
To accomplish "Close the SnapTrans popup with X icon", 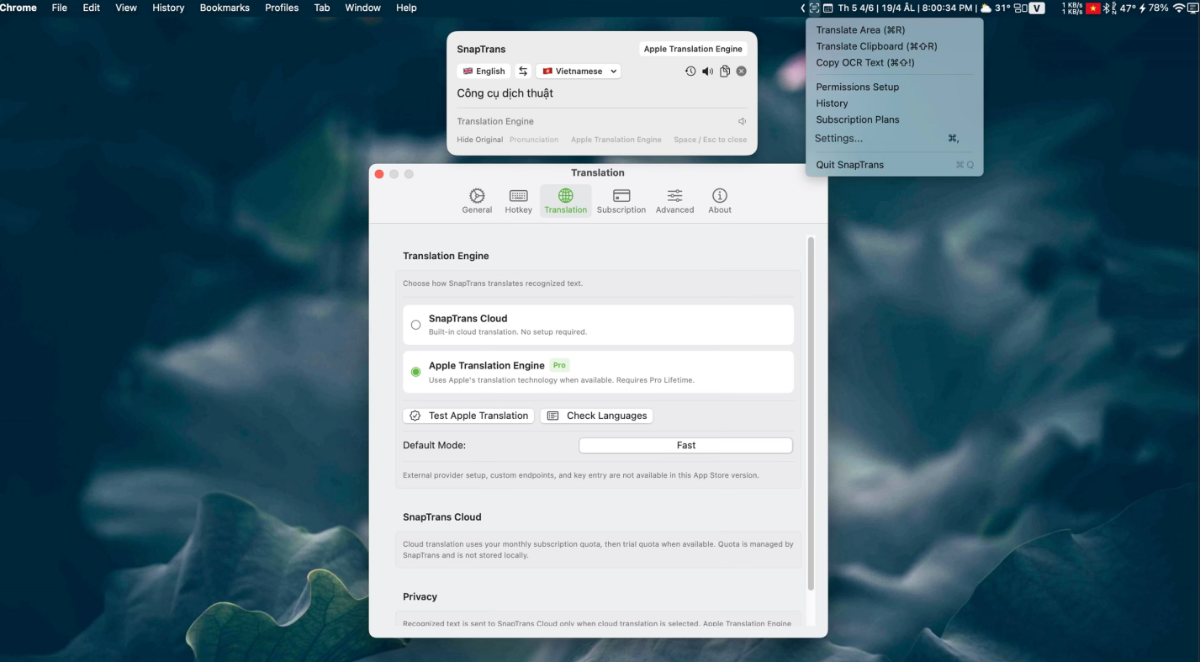I will pyautogui.click(x=741, y=71).
